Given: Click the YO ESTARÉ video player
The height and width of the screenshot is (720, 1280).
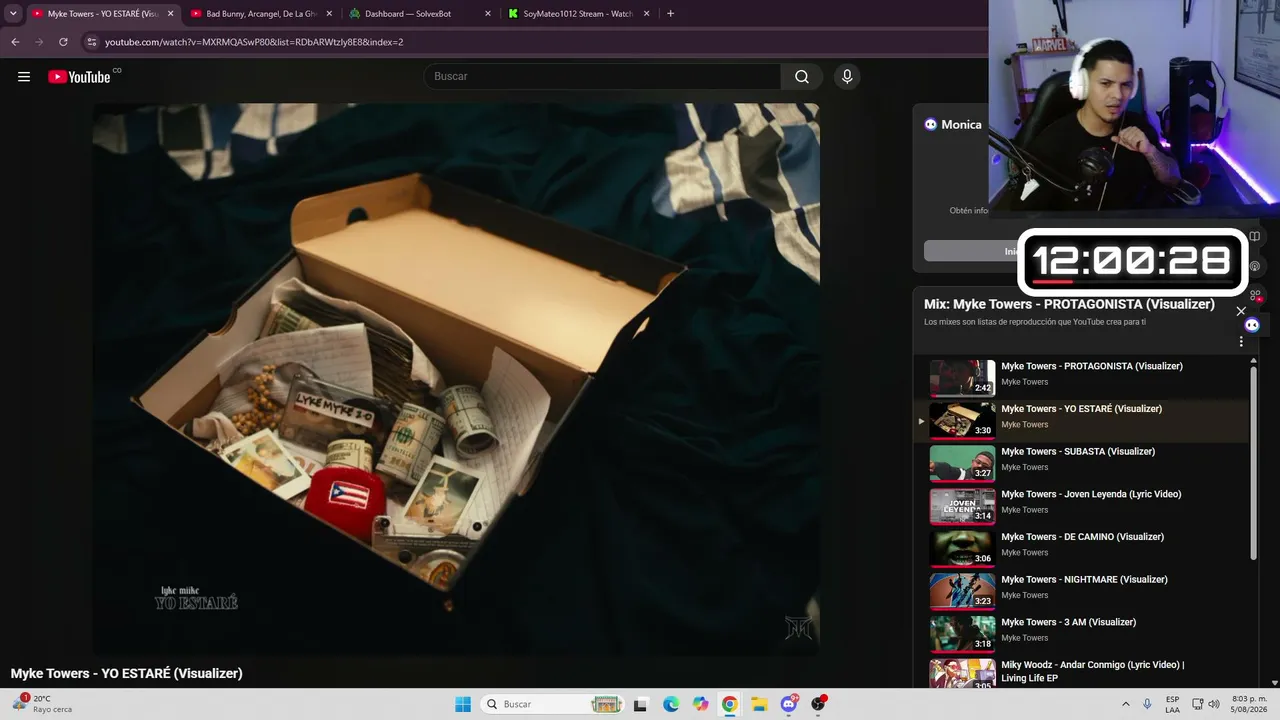Looking at the screenshot, I should click(x=456, y=379).
